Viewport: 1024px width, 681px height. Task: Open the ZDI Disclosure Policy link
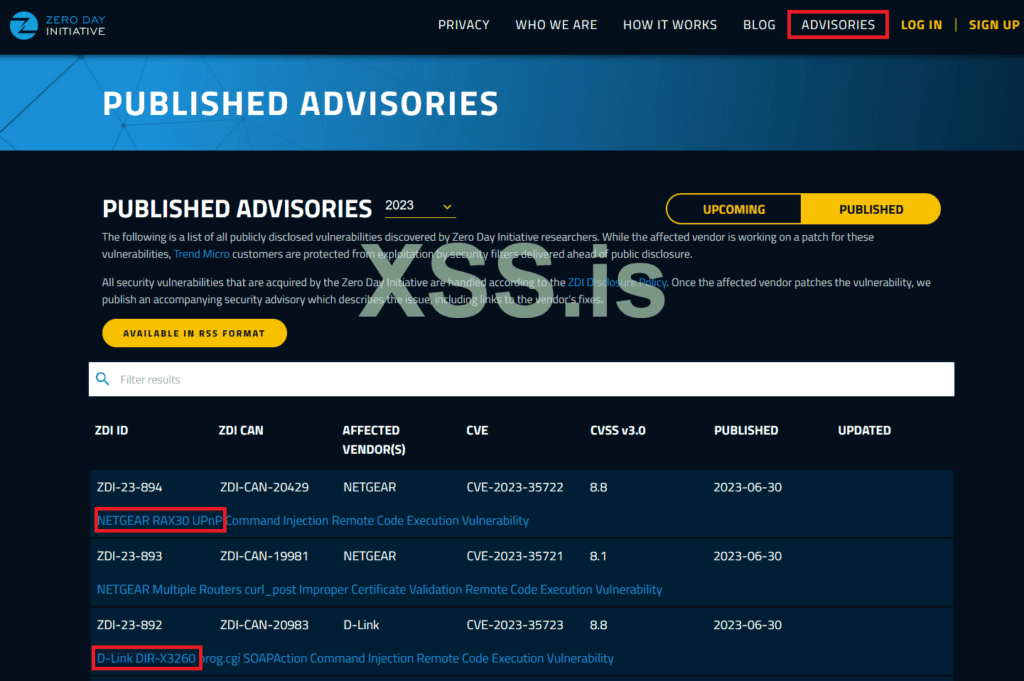[617, 283]
